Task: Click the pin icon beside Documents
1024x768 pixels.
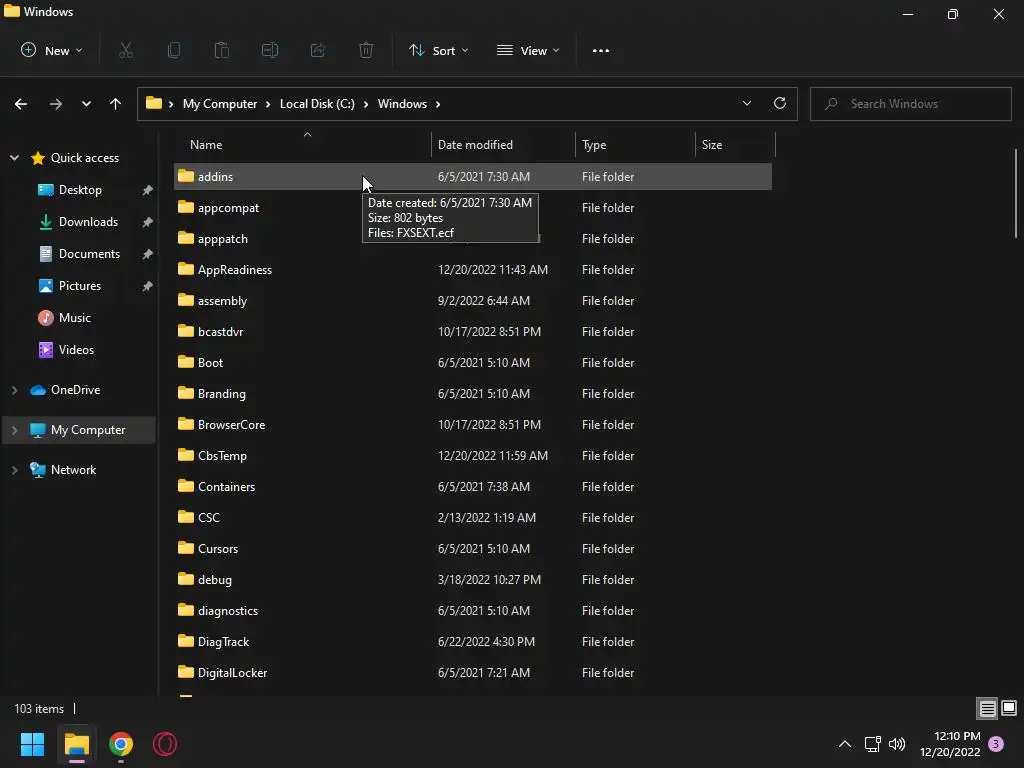Action: pos(148,254)
